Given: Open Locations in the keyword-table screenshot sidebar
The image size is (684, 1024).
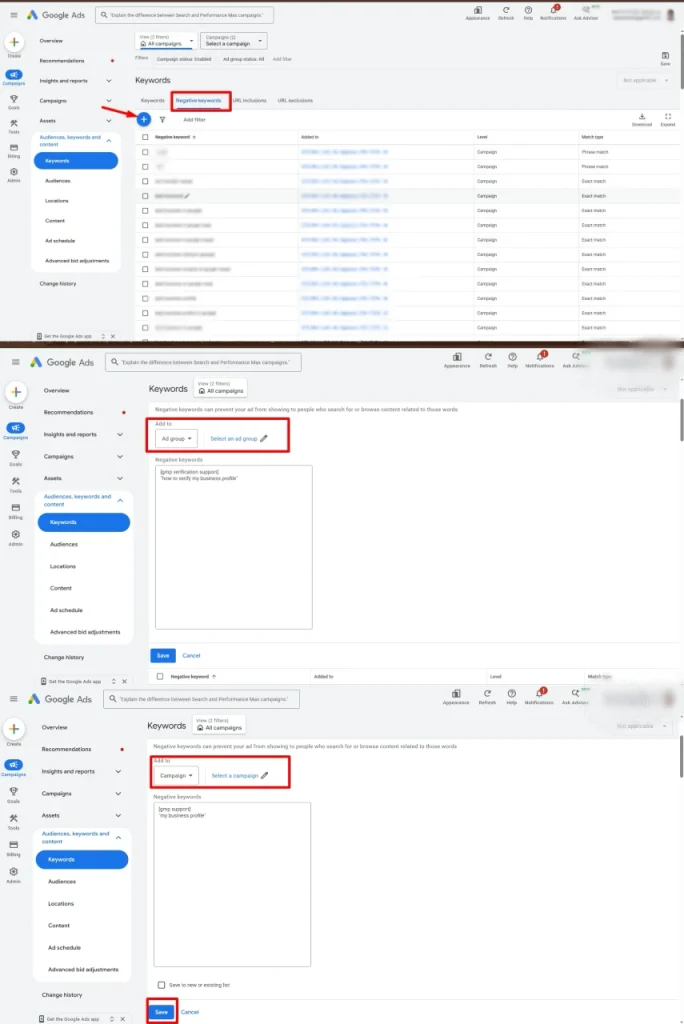Looking at the screenshot, I should click(x=57, y=200).
